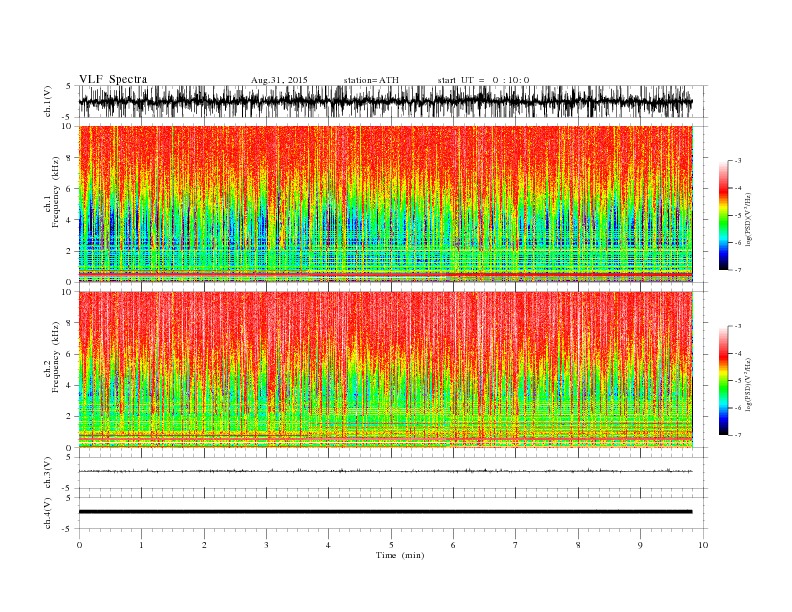
Task: Click the time axis tick label "5"
Action: click(391, 545)
